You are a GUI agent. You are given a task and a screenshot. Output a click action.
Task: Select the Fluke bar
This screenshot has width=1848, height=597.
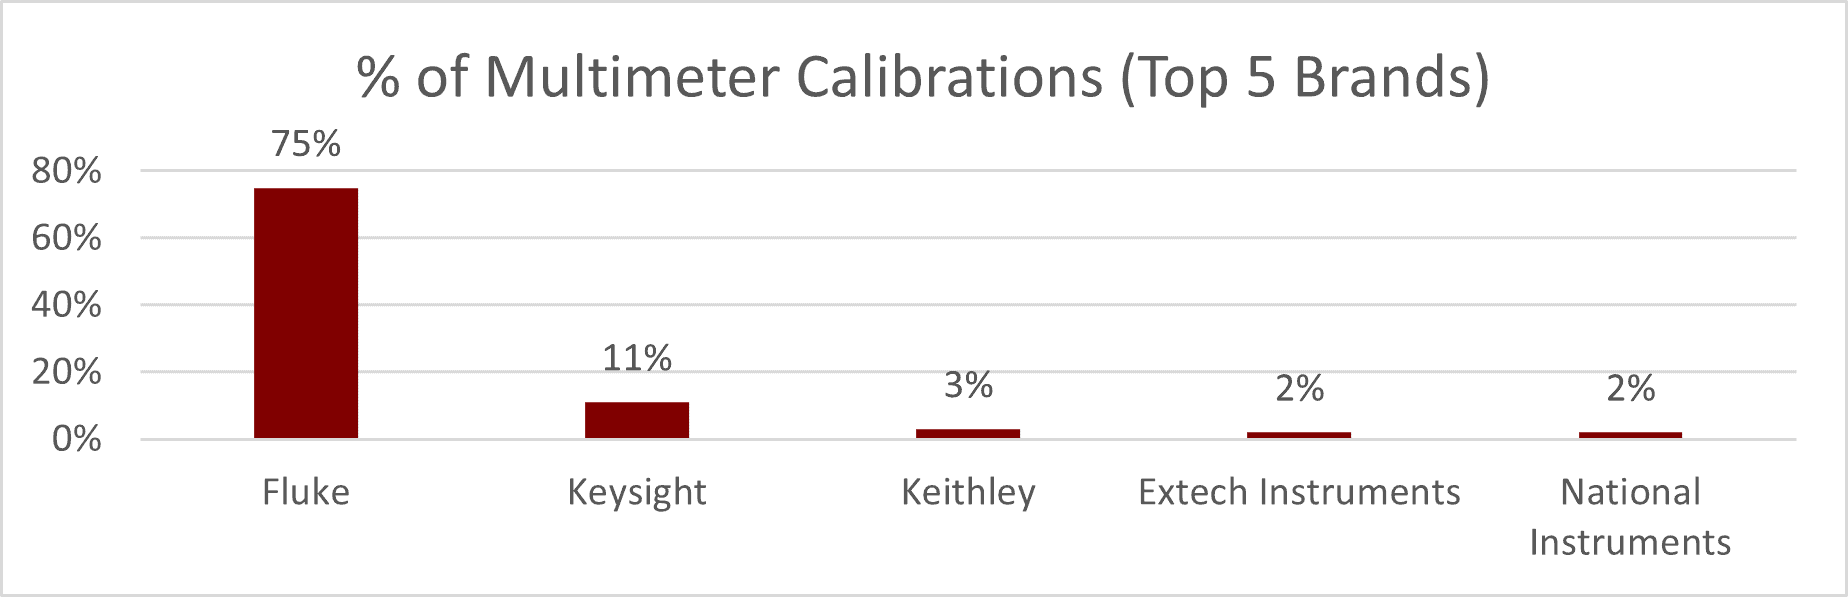(306, 313)
